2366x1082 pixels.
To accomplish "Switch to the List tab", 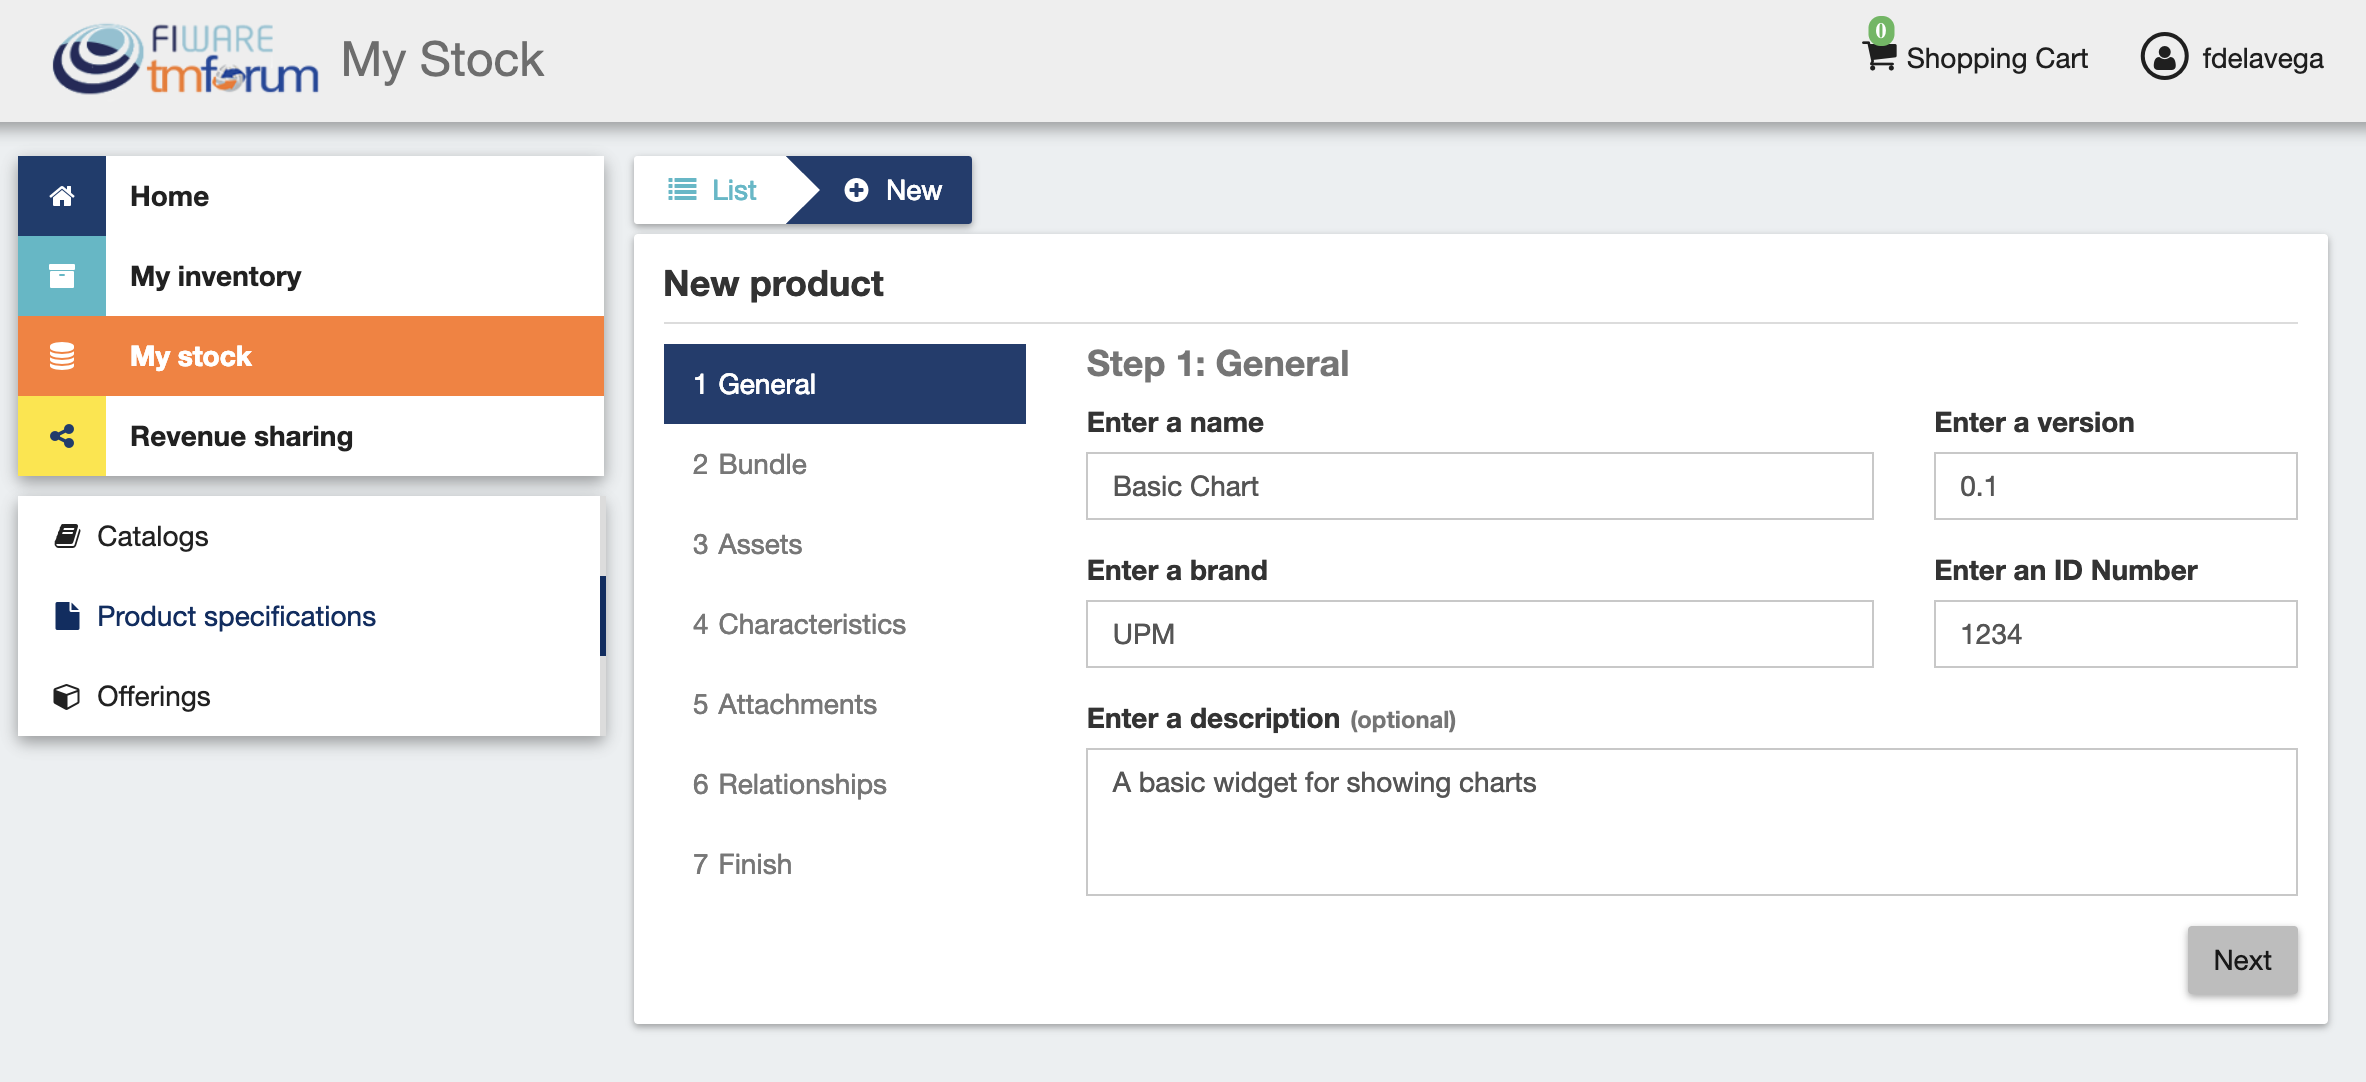I will [x=712, y=190].
